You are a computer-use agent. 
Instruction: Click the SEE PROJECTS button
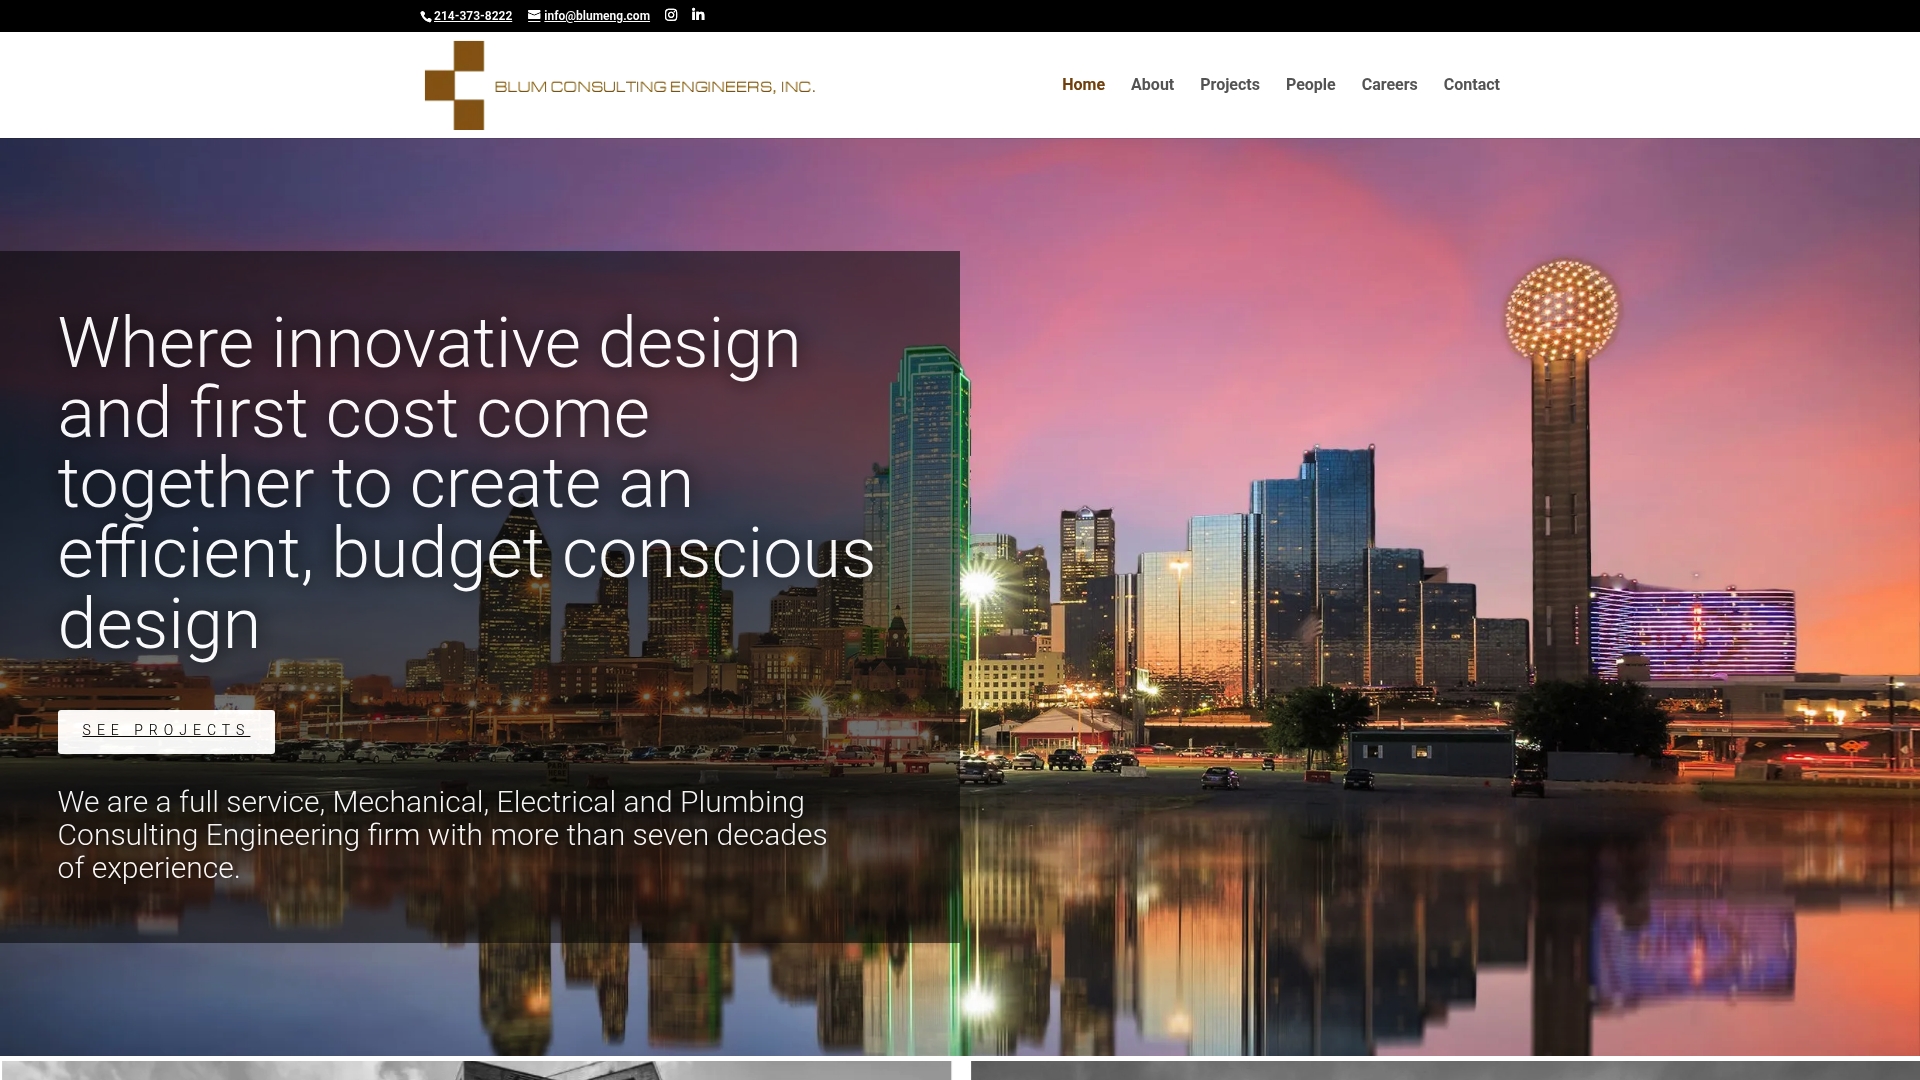click(x=166, y=731)
